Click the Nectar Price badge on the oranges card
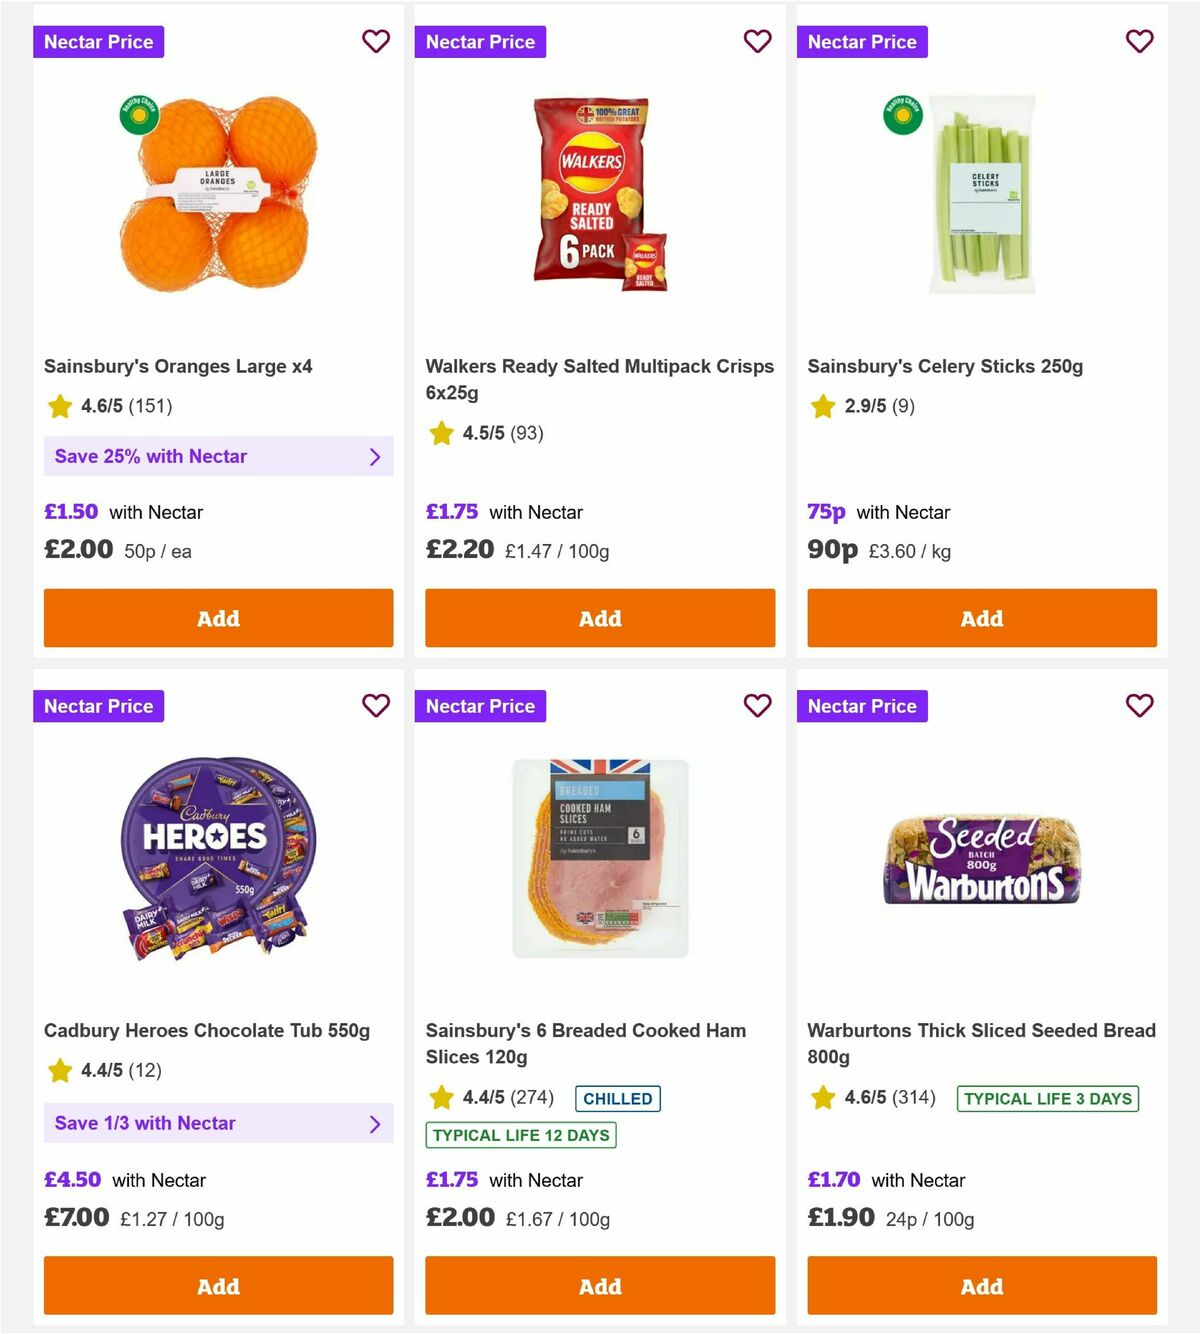The image size is (1200, 1334). 98,41
